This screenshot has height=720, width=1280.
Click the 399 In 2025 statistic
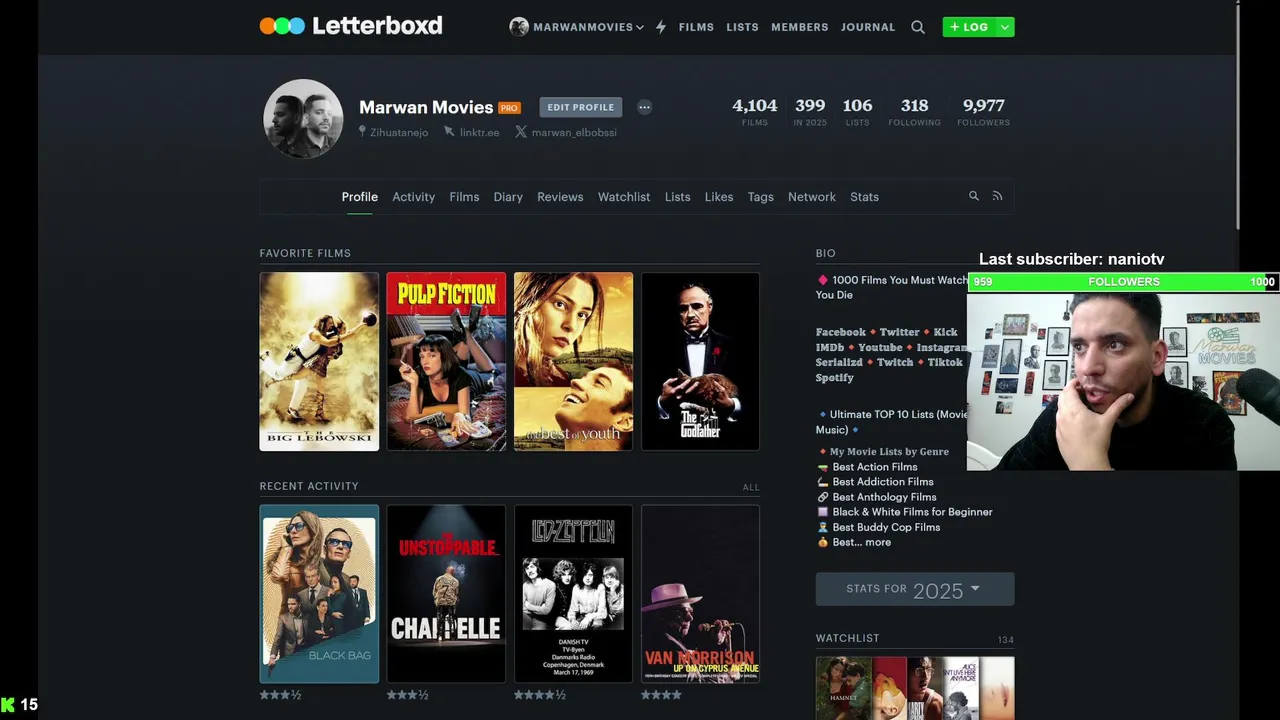pyautogui.click(x=810, y=111)
